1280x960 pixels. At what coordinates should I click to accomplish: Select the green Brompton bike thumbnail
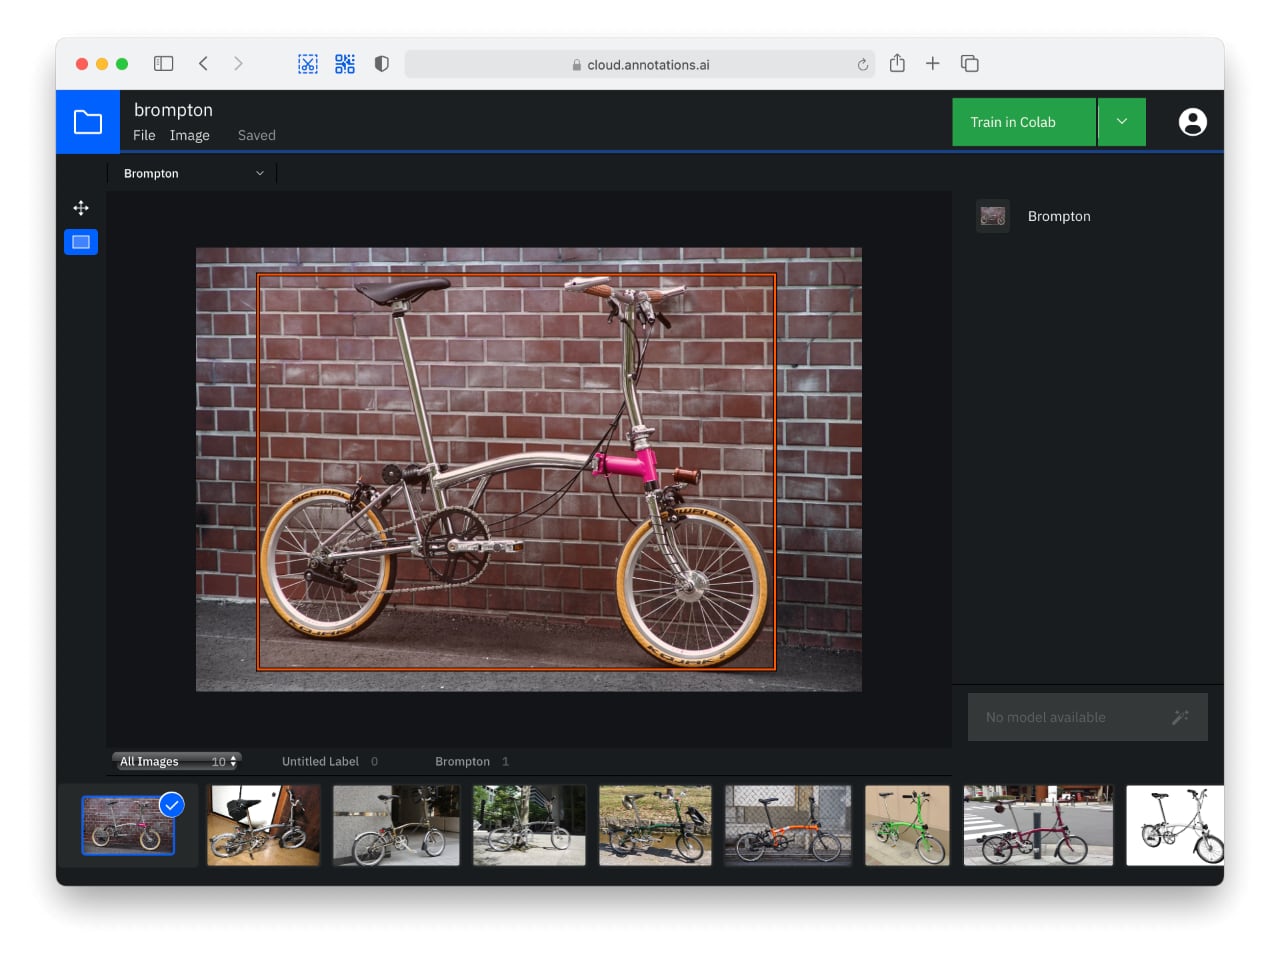coord(907,825)
